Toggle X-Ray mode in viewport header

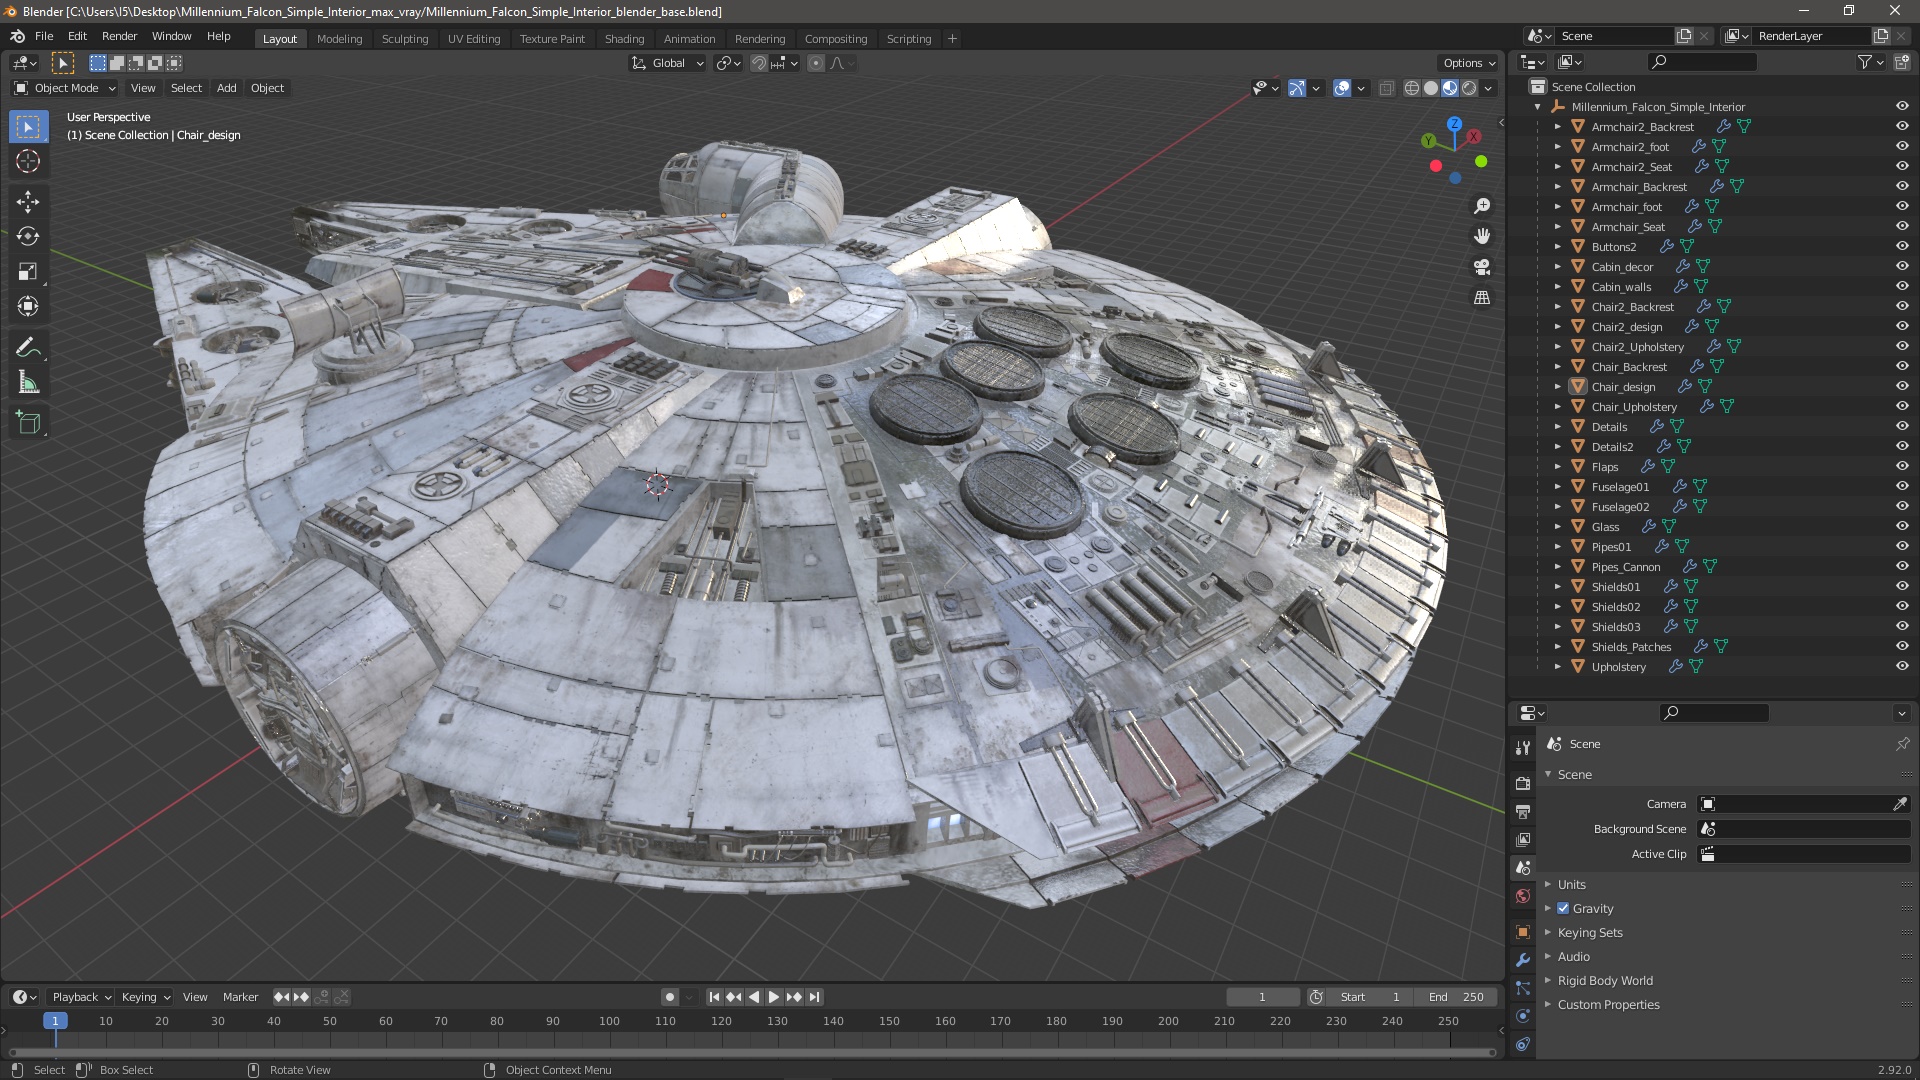(1386, 88)
